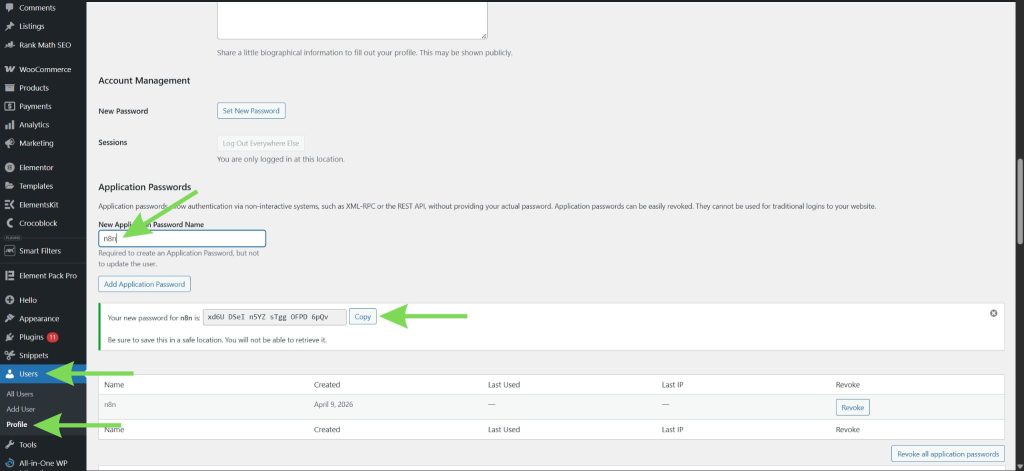
Task: Click the Elementor sidebar icon
Action: point(10,167)
